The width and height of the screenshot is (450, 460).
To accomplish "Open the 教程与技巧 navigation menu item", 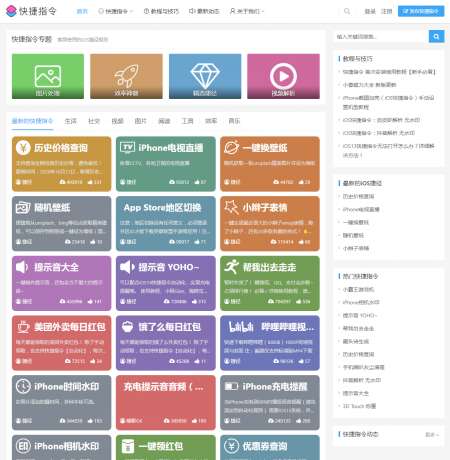I will pos(161,11).
